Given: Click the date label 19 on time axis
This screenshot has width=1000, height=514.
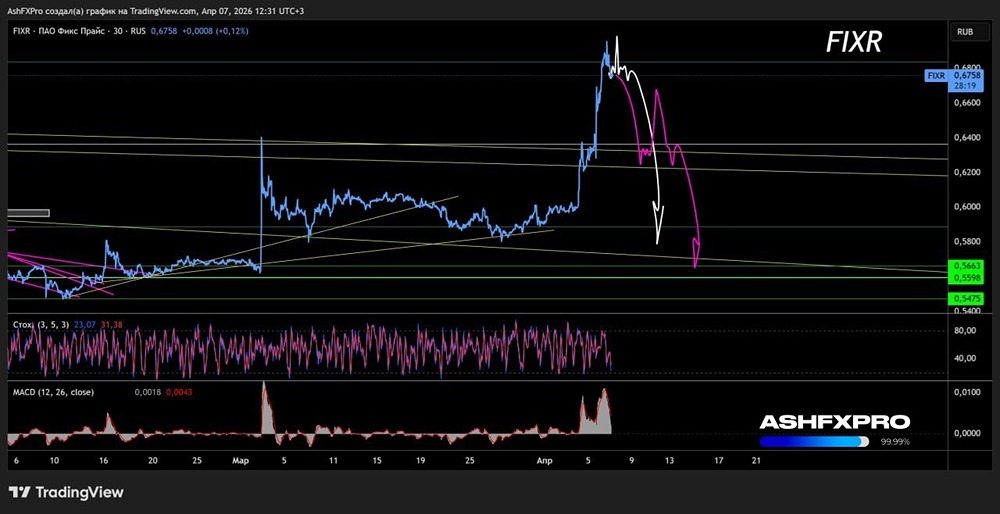Looking at the screenshot, I should coord(421,459).
